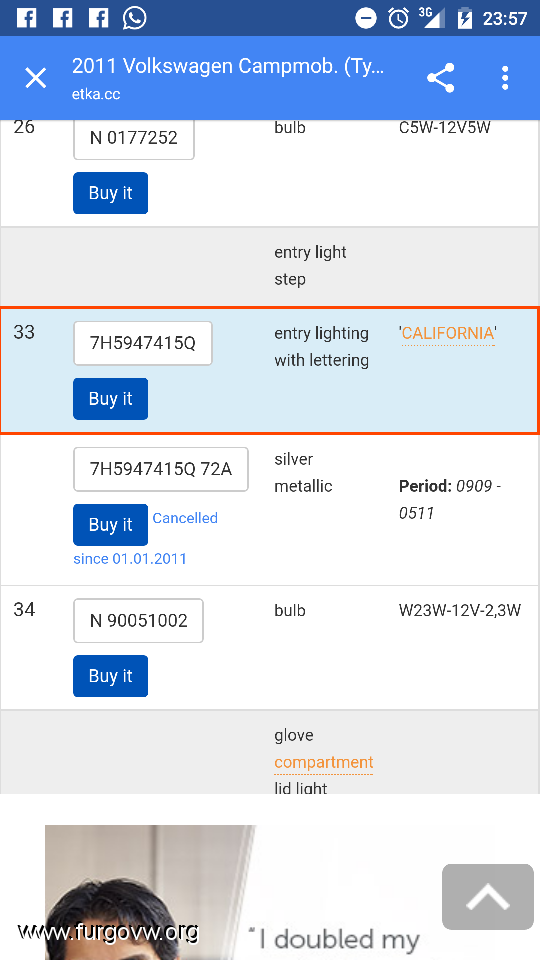Image resolution: width=540 pixels, height=960 pixels.
Task: Open the three-dot overflow menu
Action: click(x=504, y=78)
